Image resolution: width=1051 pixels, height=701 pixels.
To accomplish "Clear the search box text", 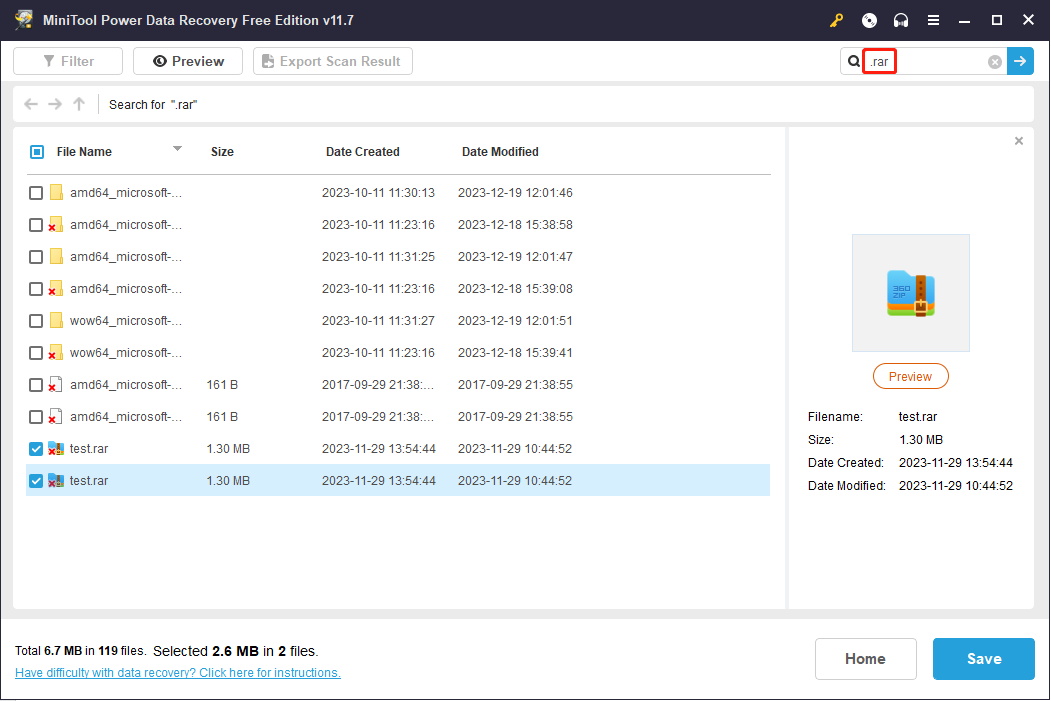I will [995, 62].
